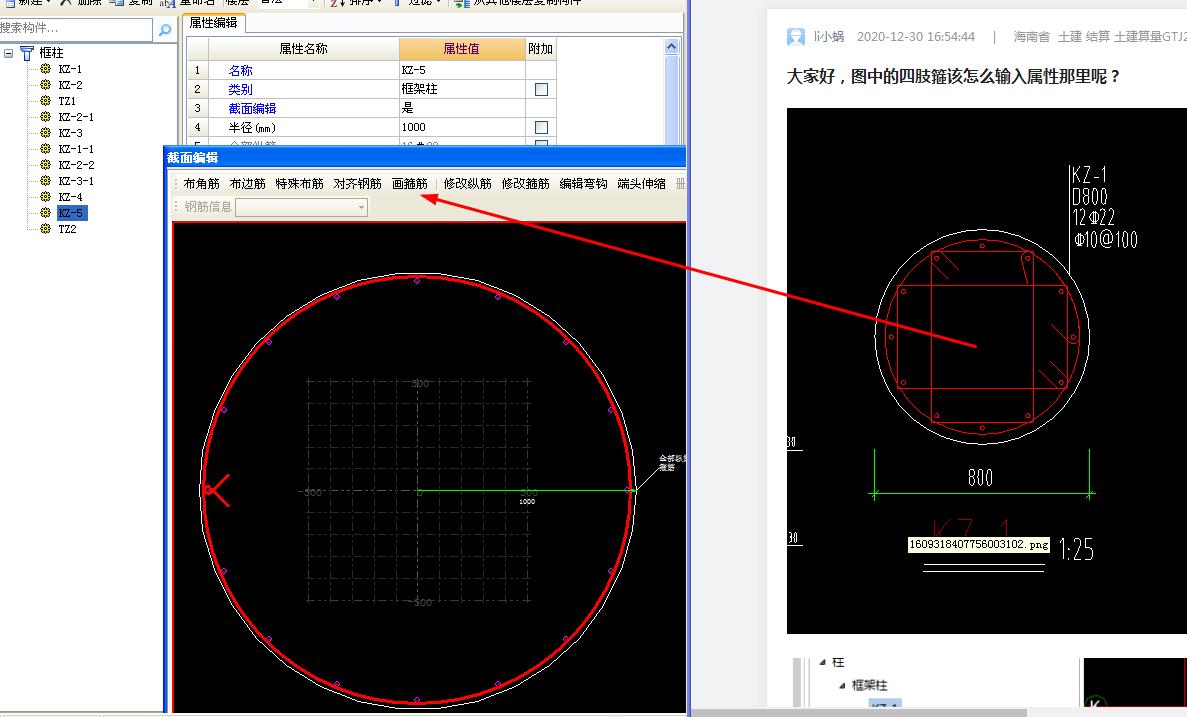Image resolution: width=1187 pixels, height=717 pixels.
Task: Choose 修改纵筋 in section editor toolbar
Action: [467, 184]
